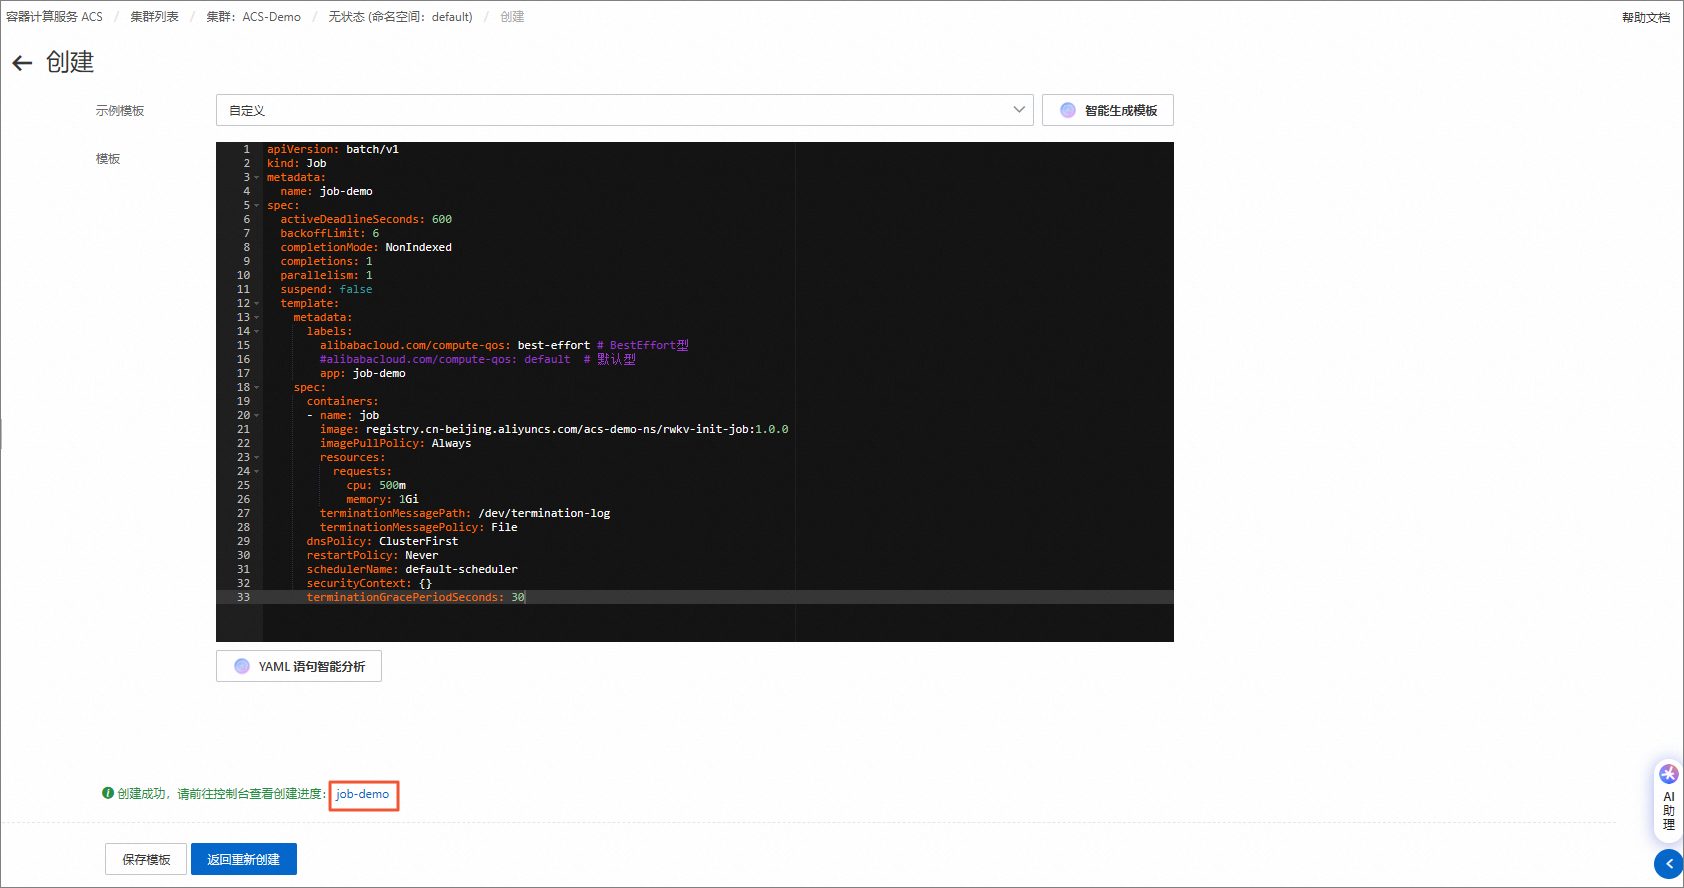Collapse the metadata fold arrow at line 13
The image size is (1684, 888).
click(257, 317)
